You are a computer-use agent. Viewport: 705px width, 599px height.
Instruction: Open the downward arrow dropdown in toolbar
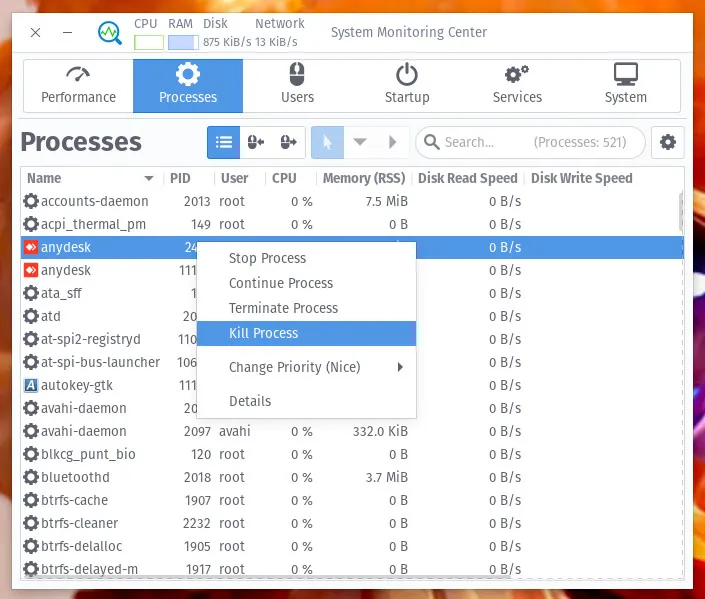tap(360, 143)
